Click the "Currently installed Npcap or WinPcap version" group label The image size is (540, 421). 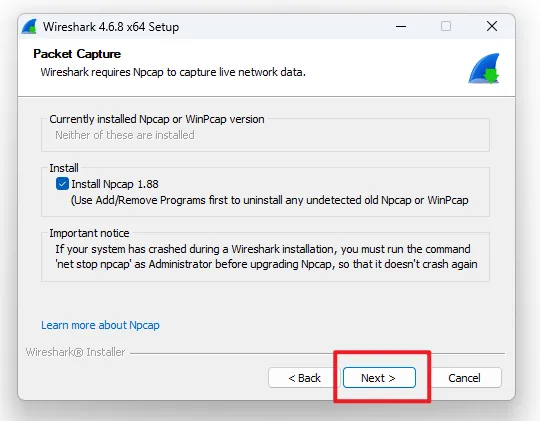(157, 119)
